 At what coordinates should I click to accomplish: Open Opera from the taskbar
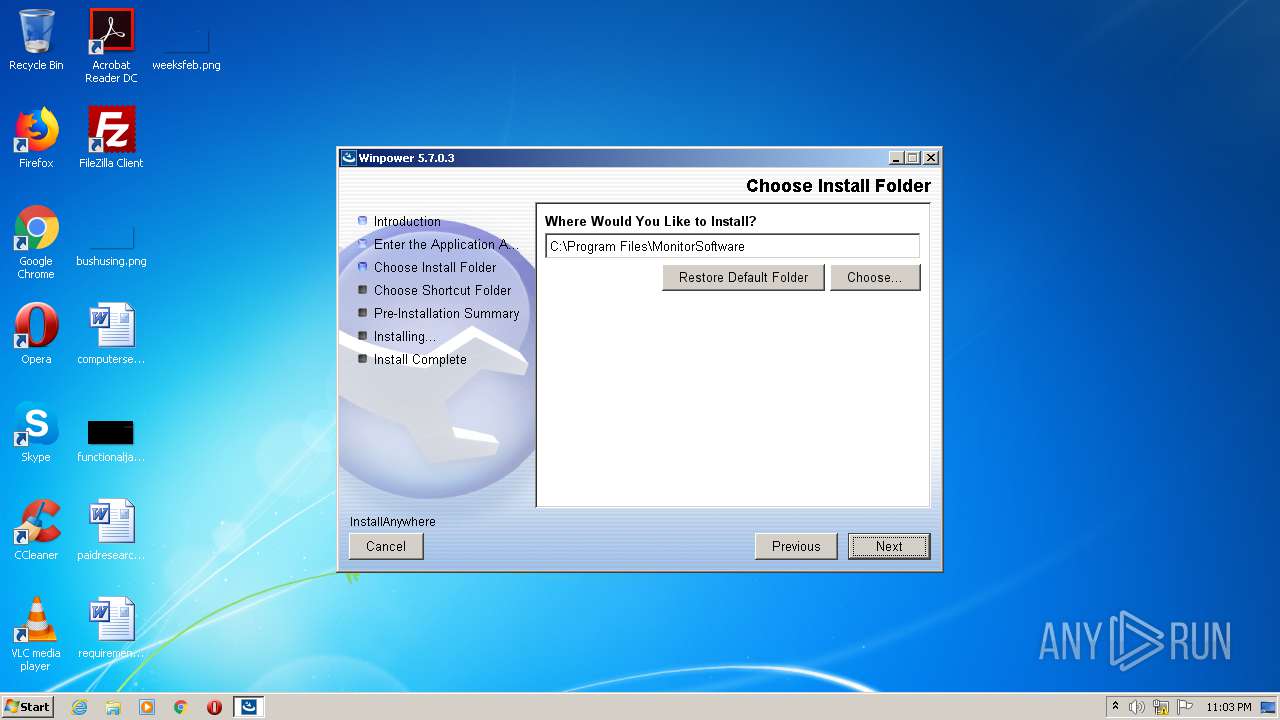214,707
